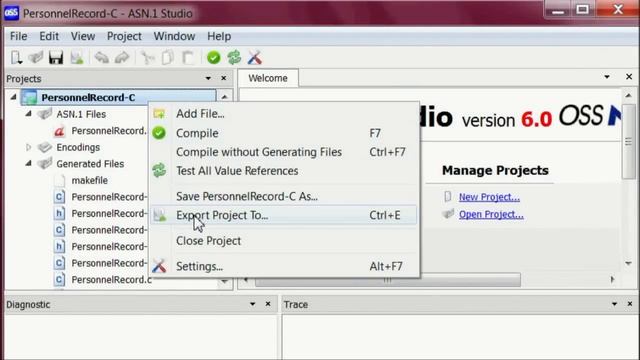Open the Trace panel dropdown arrow

[x=614, y=304]
